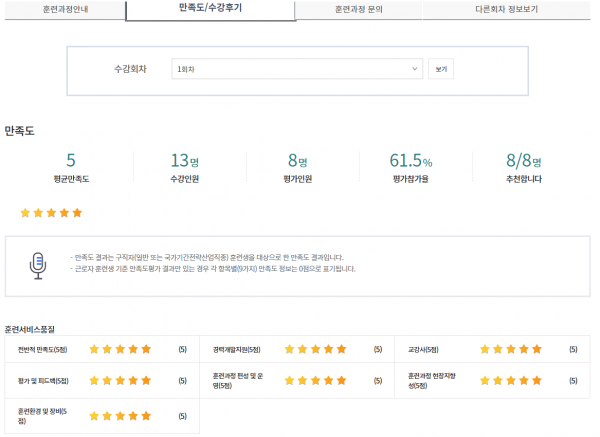Click the 보기 button
The image size is (600, 437).
[x=441, y=69]
